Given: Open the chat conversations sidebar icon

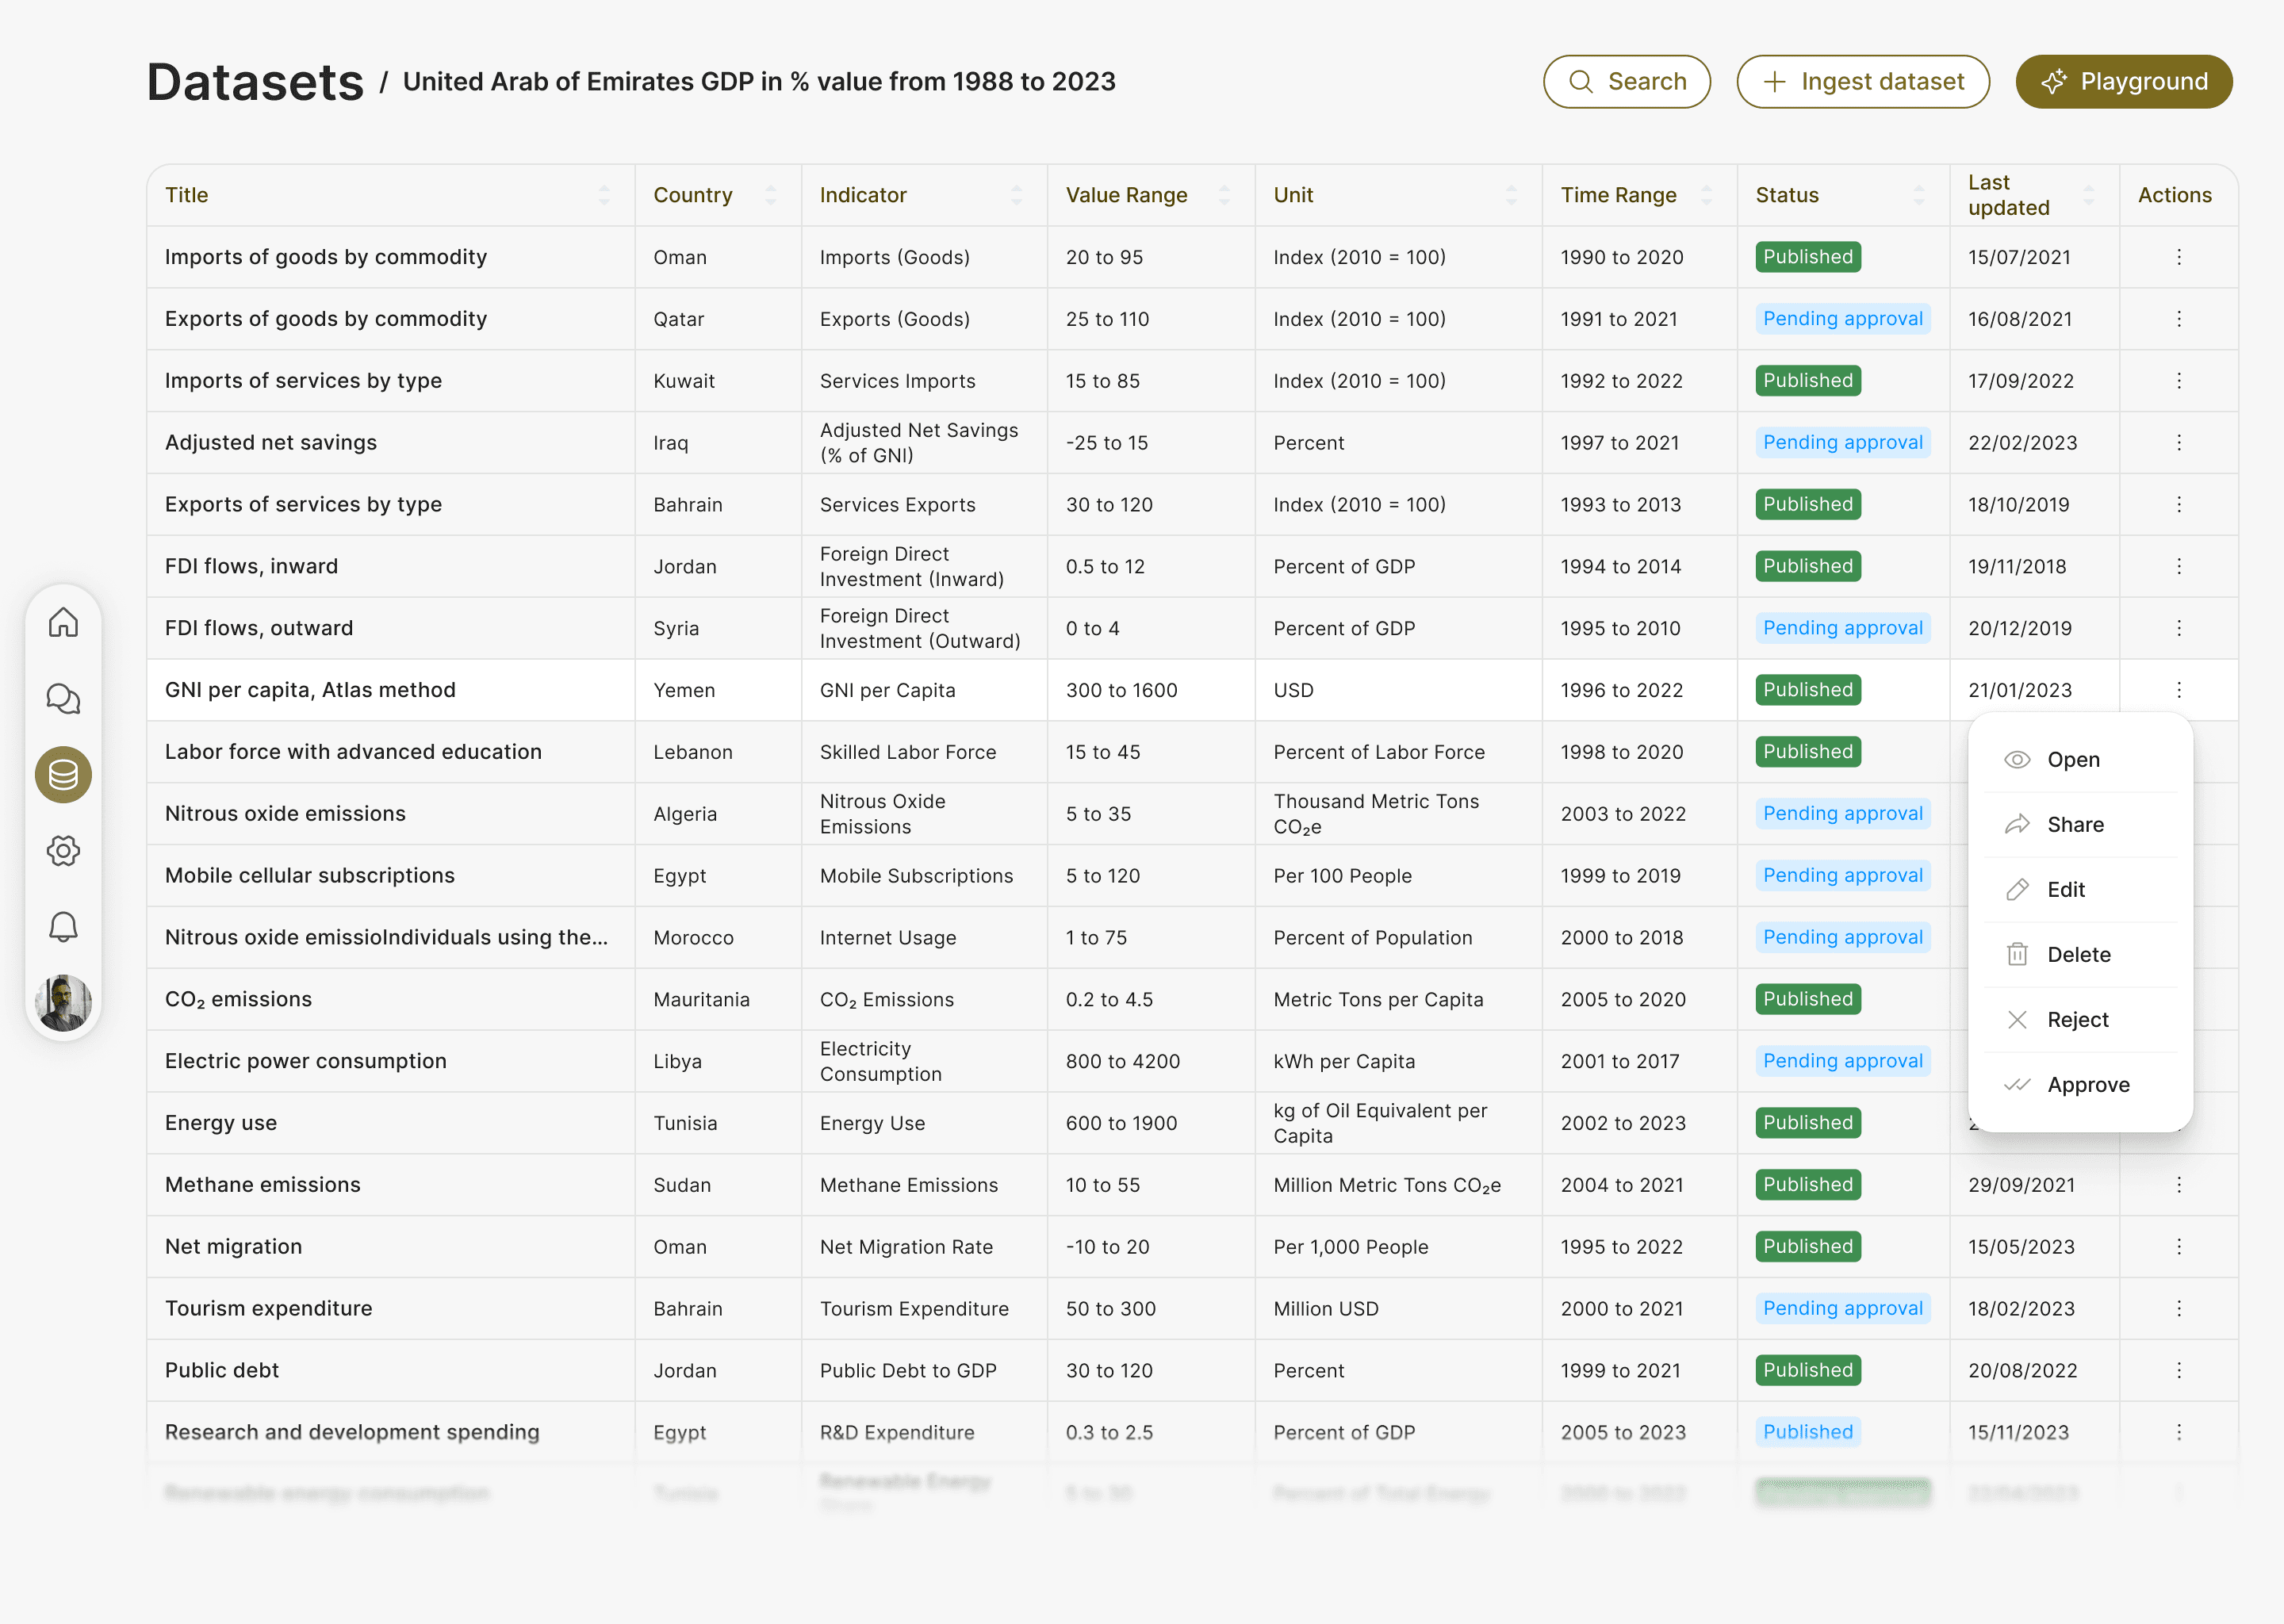Looking at the screenshot, I should point(63,699).
